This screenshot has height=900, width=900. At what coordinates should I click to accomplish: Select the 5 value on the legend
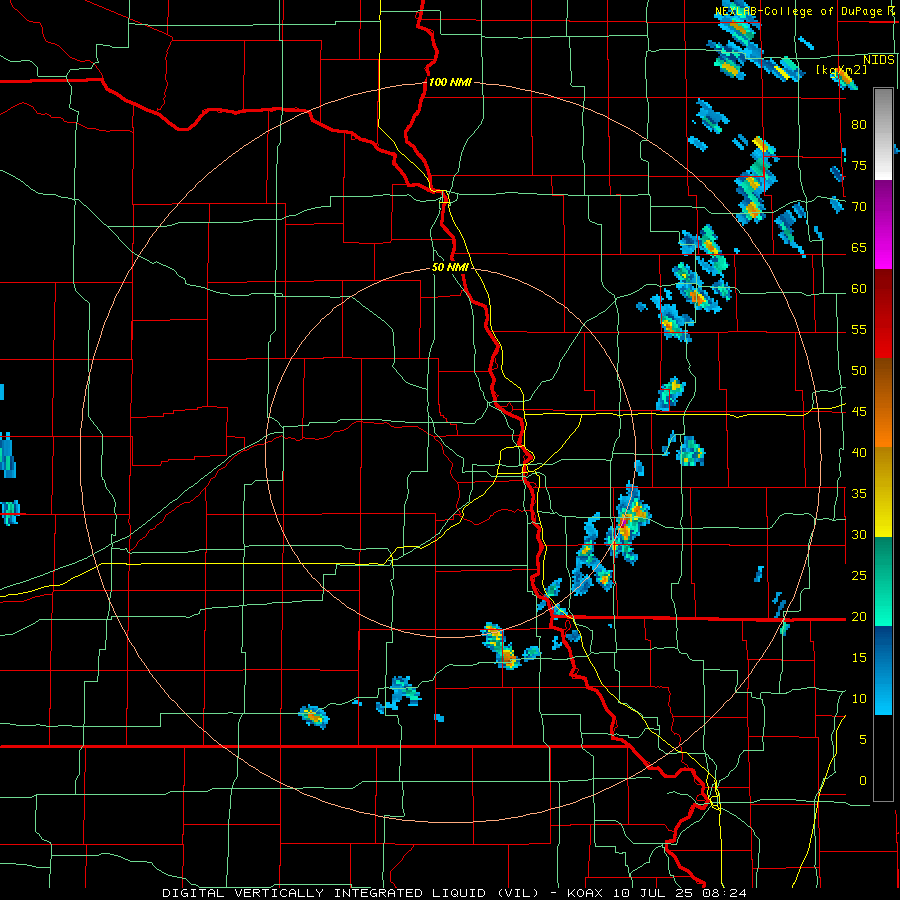(863, 739)
